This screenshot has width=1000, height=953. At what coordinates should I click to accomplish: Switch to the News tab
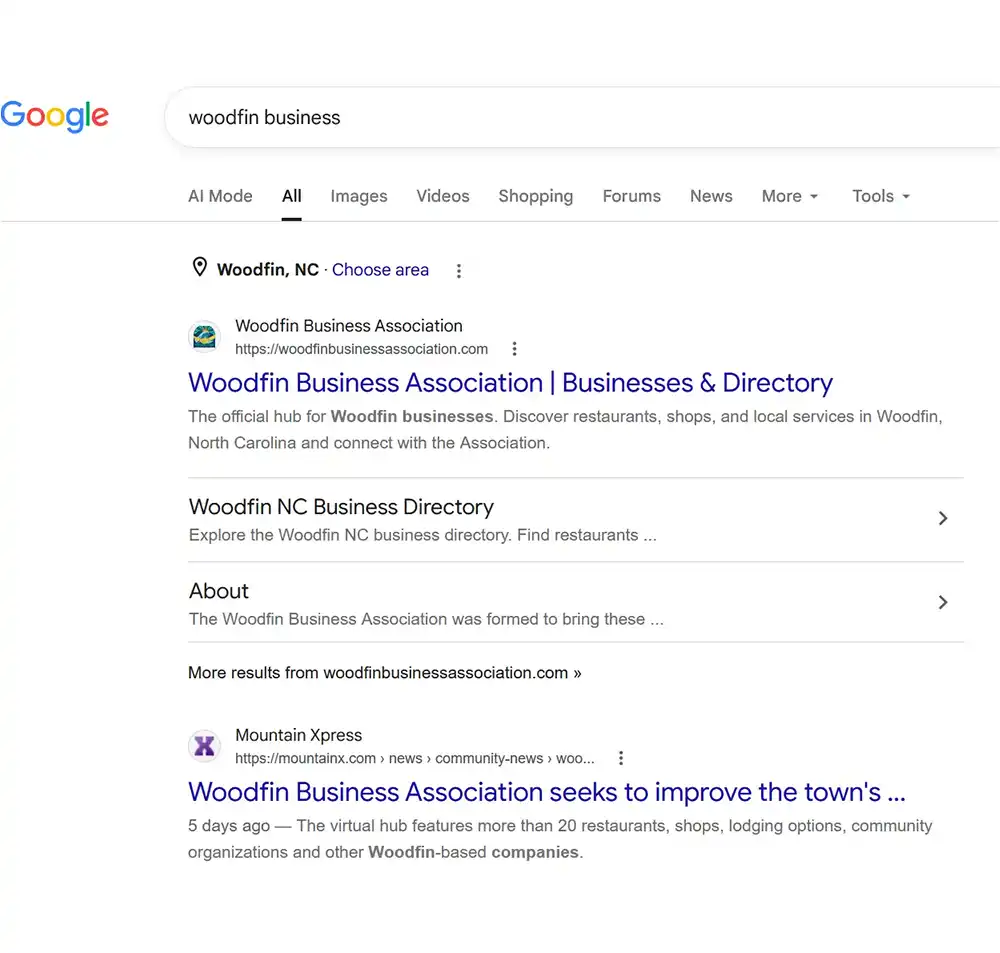[x=711, y=196]
